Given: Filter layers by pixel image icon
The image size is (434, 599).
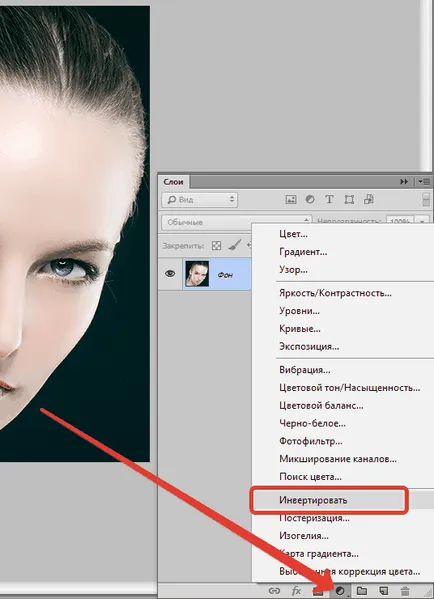Looking at the screenshot, I should [291, 199].
